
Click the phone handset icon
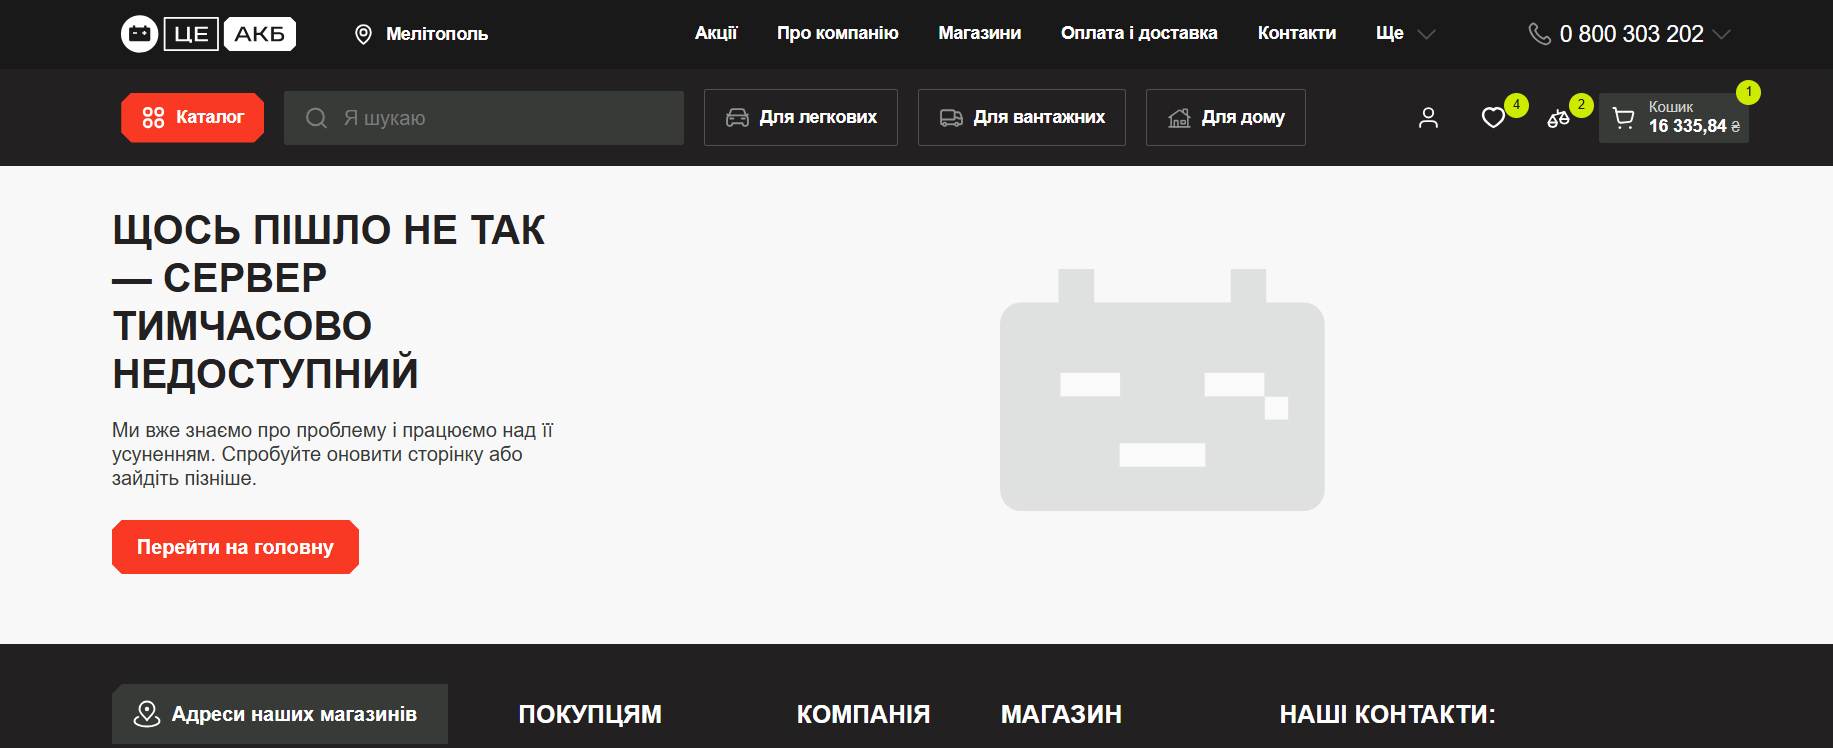[x=1539, y=34]
